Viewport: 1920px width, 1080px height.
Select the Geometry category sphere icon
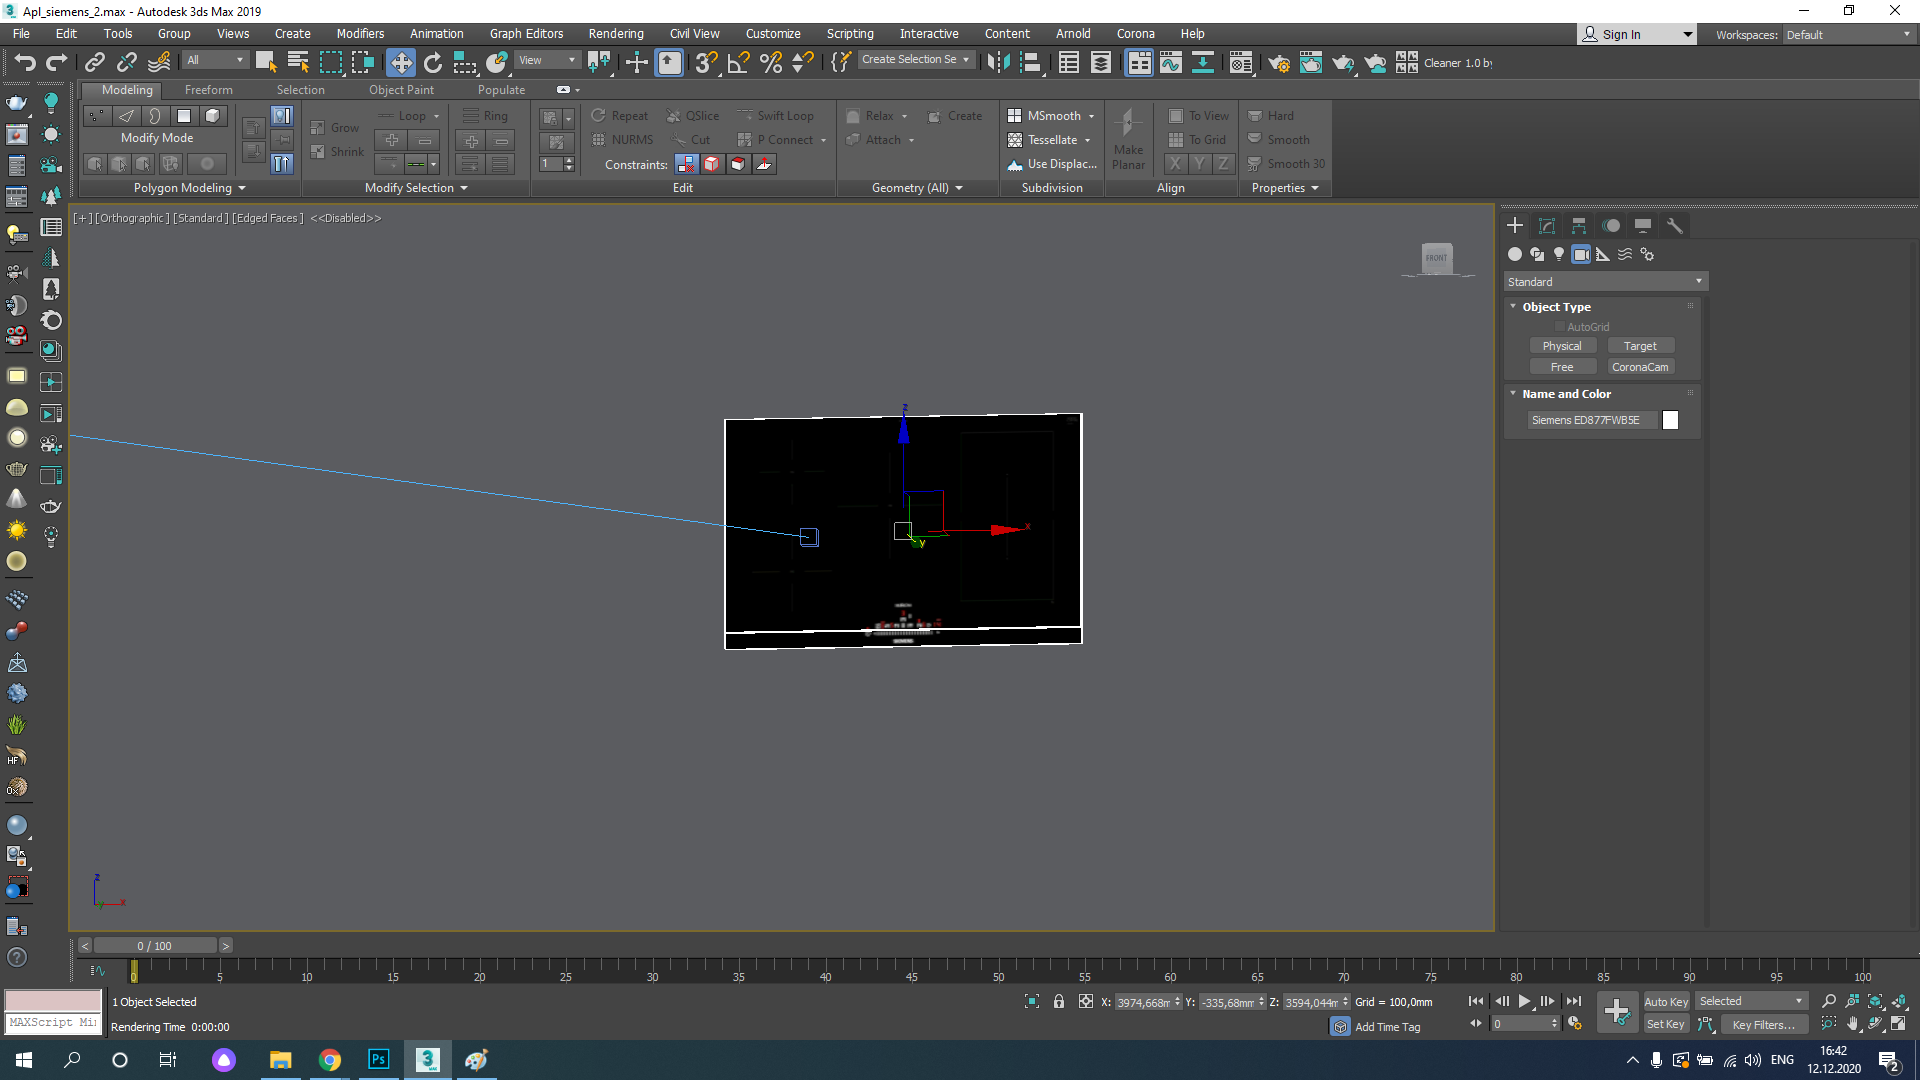pyautogui.click(x=1515, y=254)
